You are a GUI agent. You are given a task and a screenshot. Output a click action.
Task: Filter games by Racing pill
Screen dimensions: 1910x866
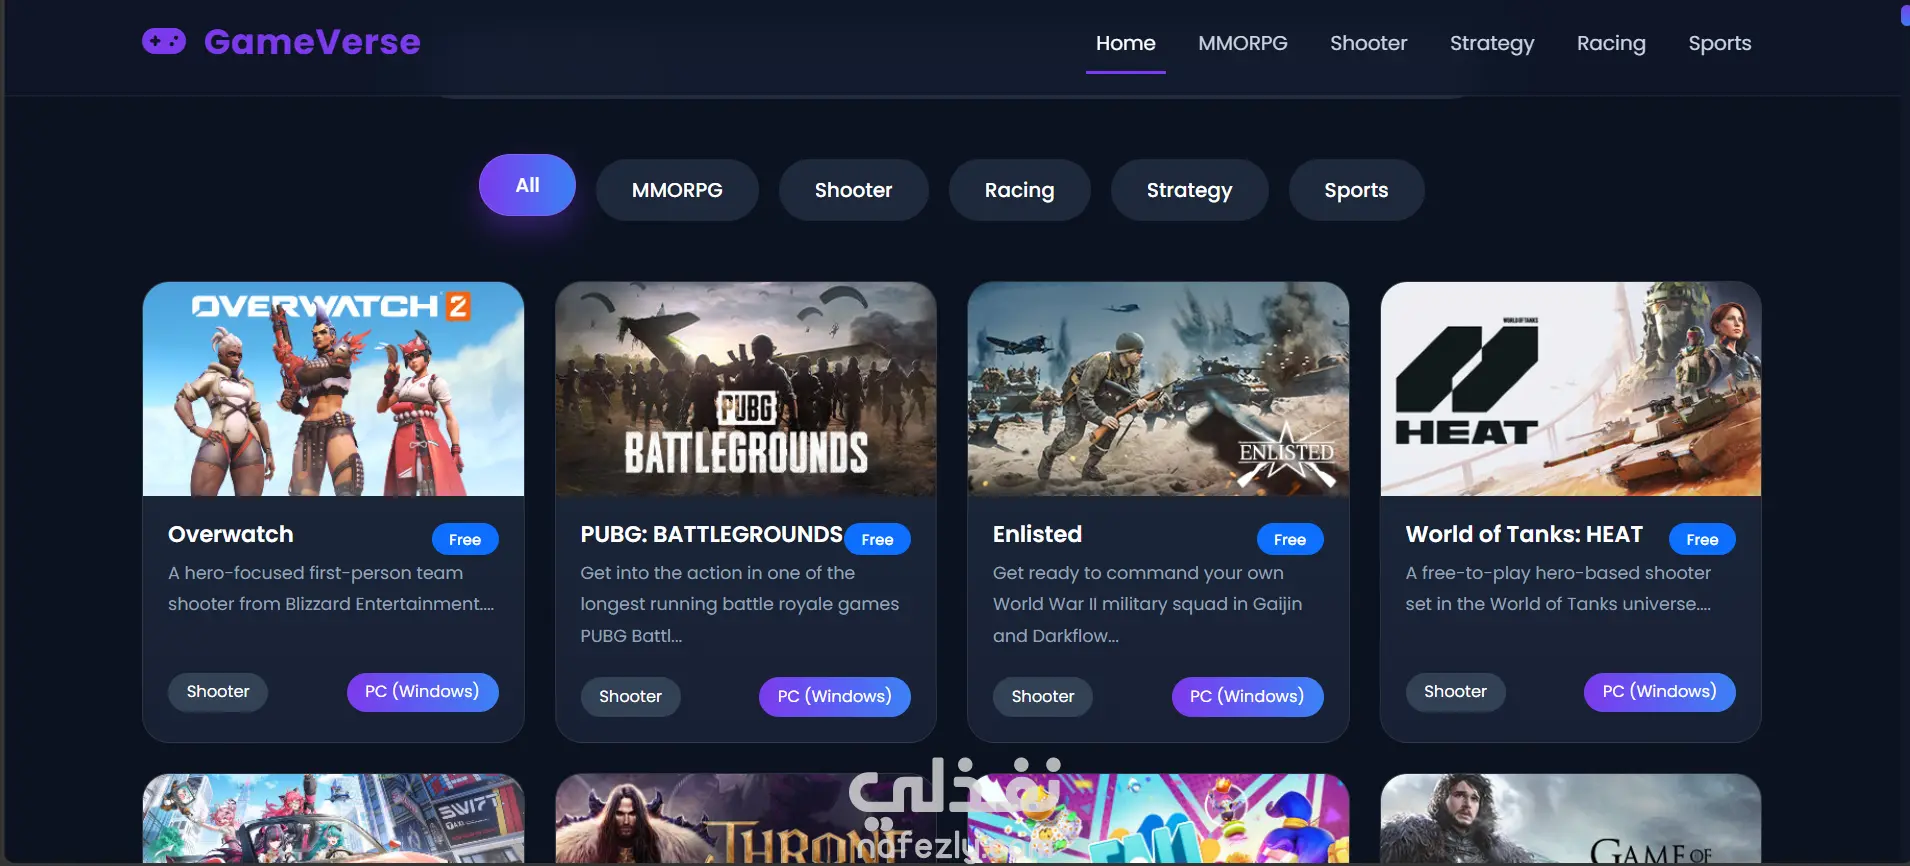pos(1020,190)
